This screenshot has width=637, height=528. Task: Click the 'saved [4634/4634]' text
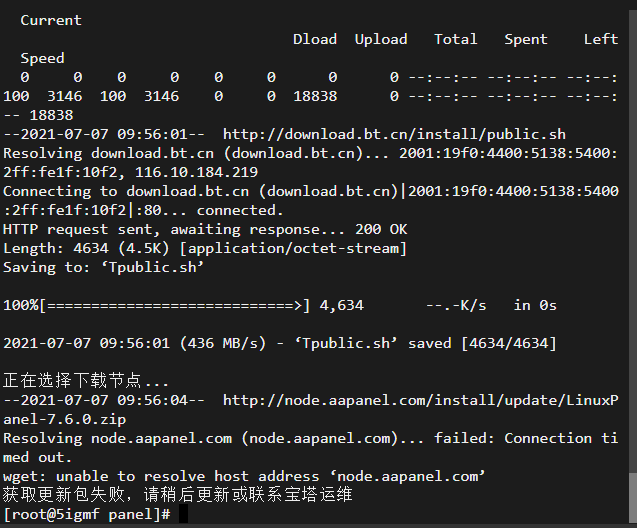482,344
